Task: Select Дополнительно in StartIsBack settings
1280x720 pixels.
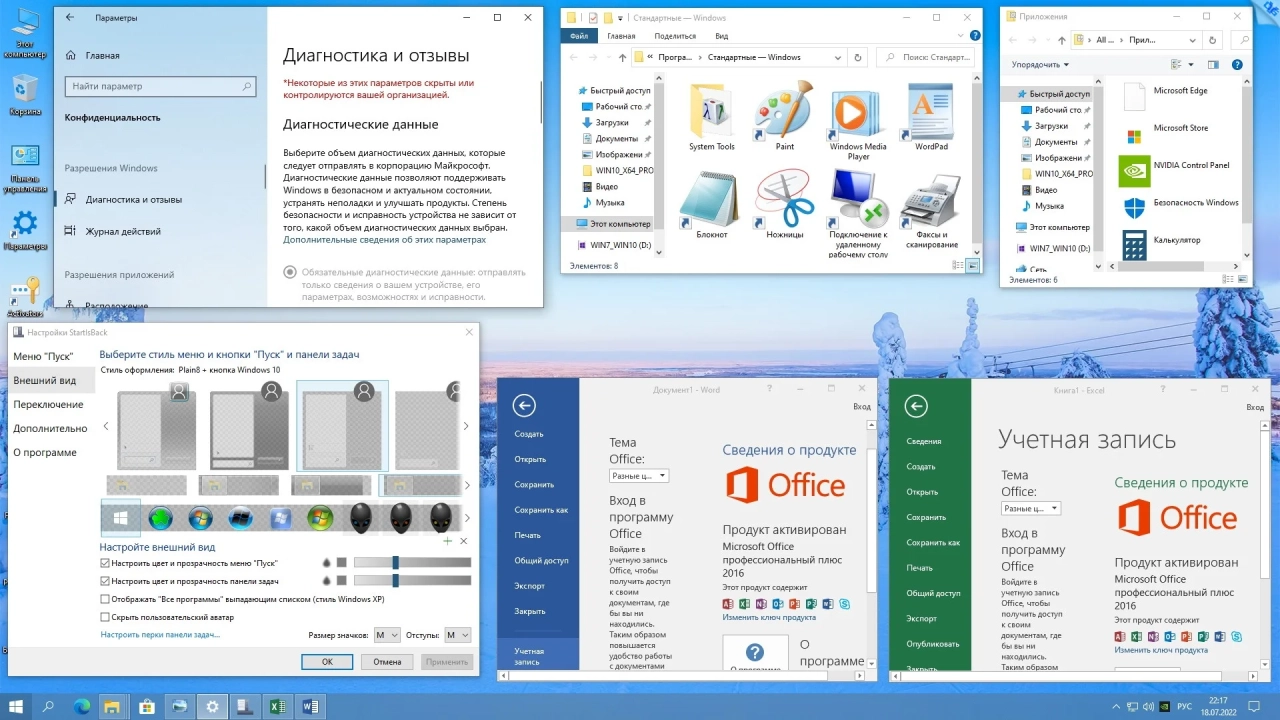Action: click(50, 428)
